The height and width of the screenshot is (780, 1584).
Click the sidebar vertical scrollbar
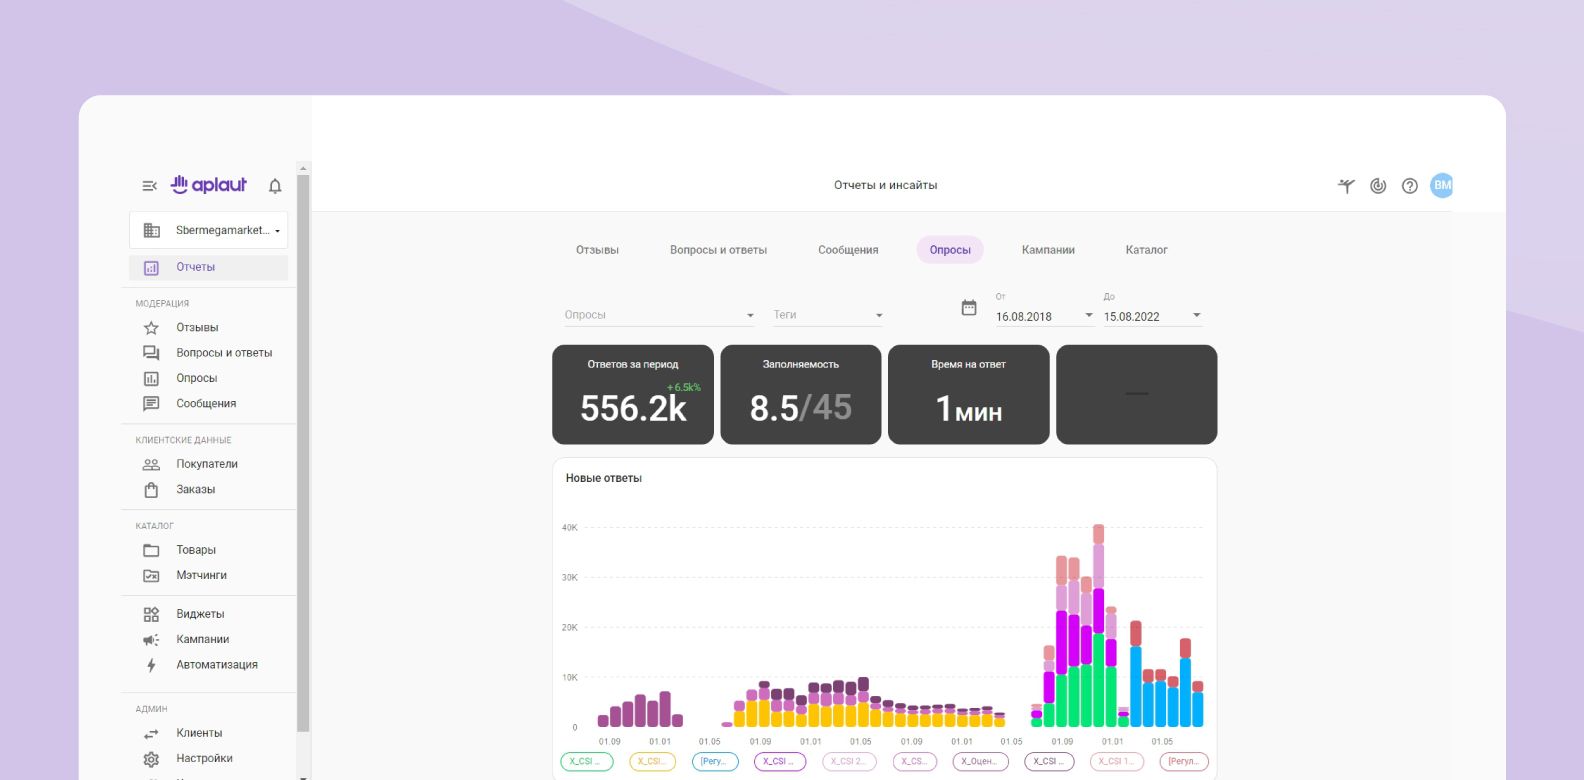[x=303, y=450]
